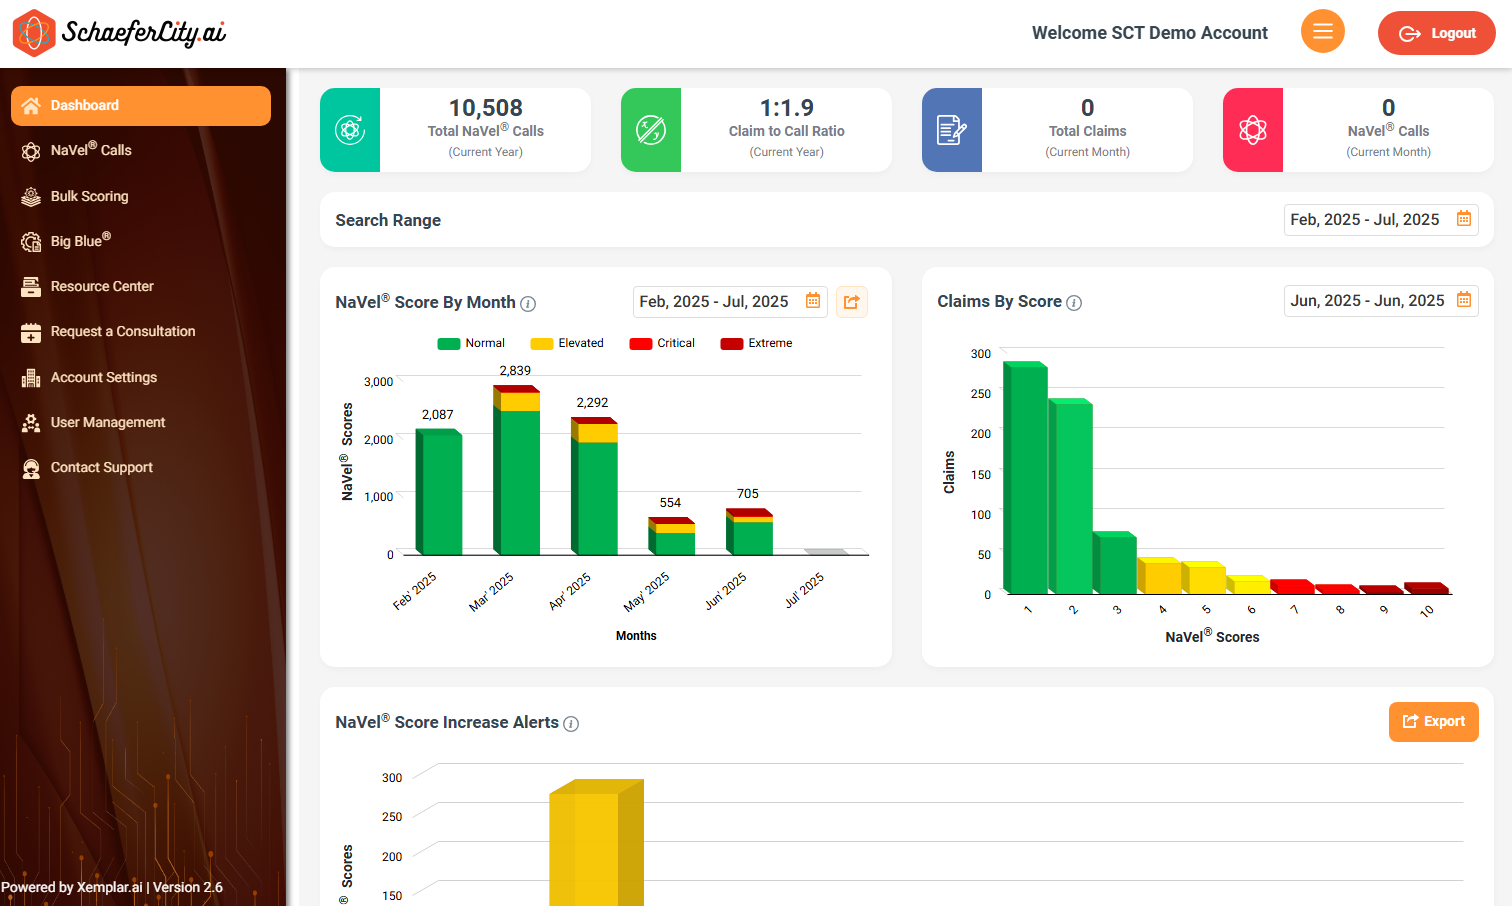Toggle the Elevated series in chart legend

pyautogui.click(x=567, y=343)
